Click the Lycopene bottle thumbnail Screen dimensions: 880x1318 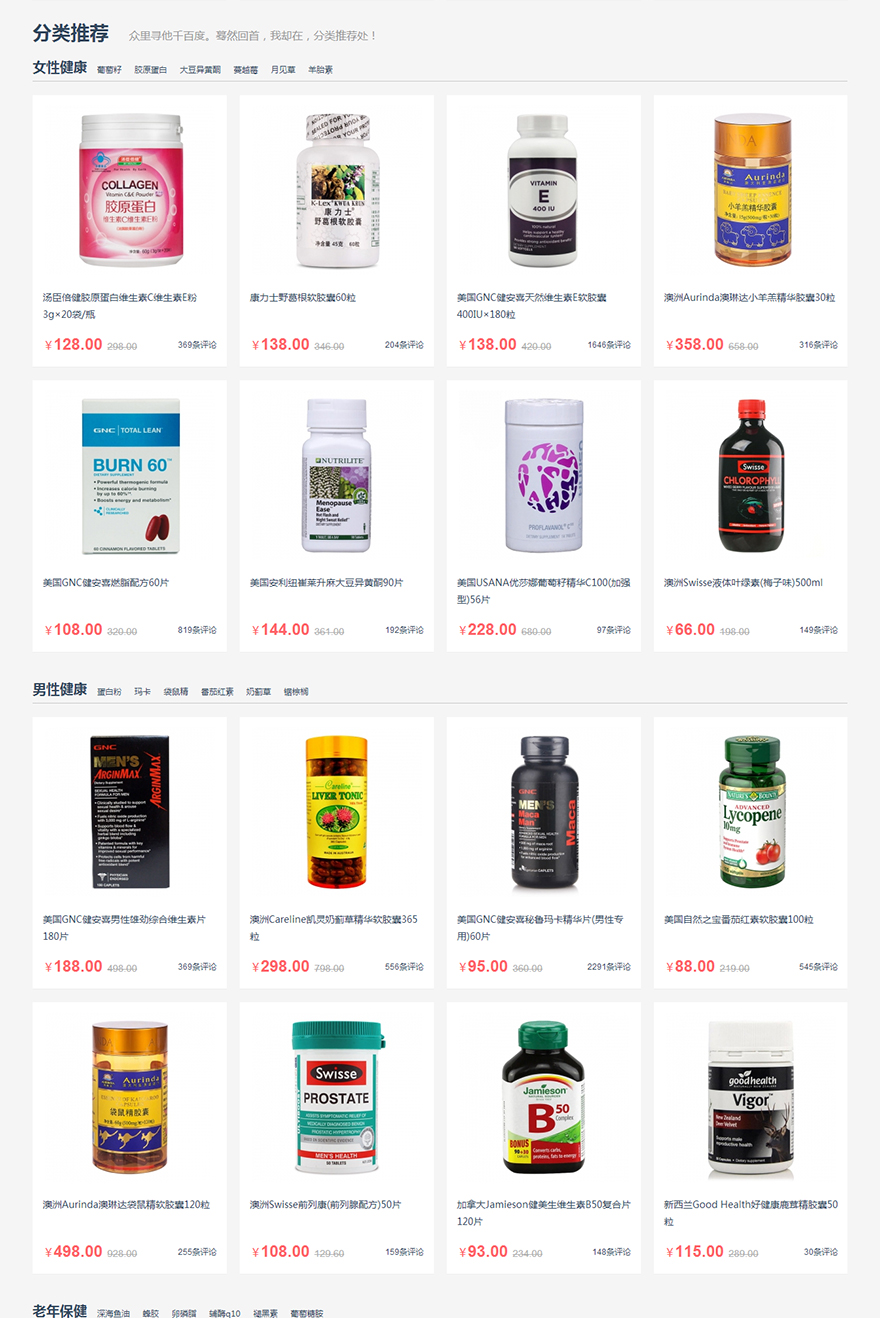(x=751, y=812)
